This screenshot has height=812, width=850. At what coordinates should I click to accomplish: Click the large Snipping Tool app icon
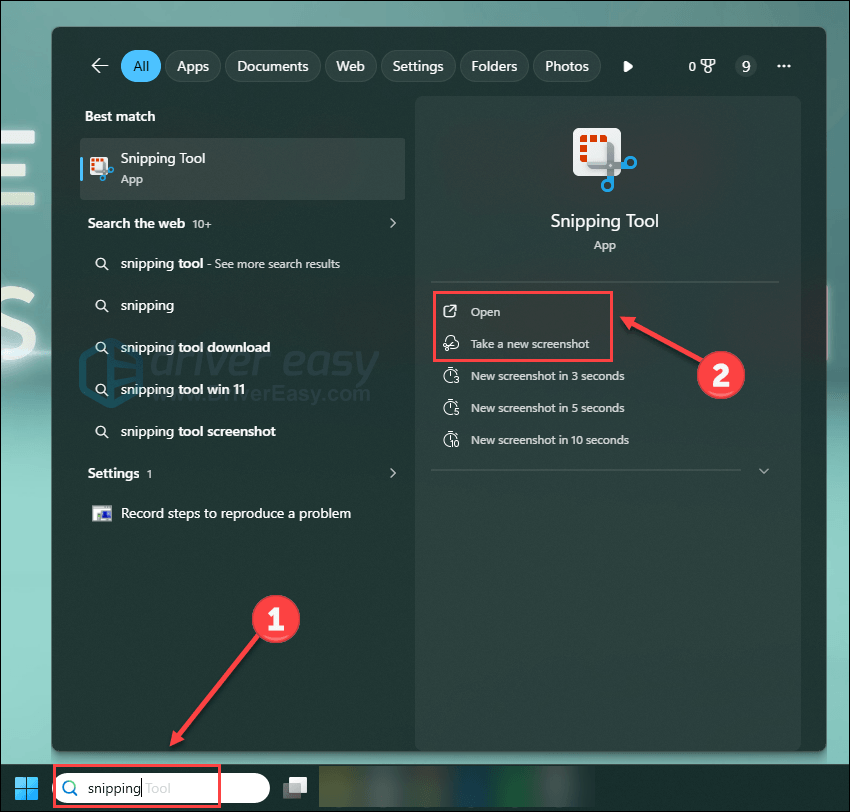[604, 158]
